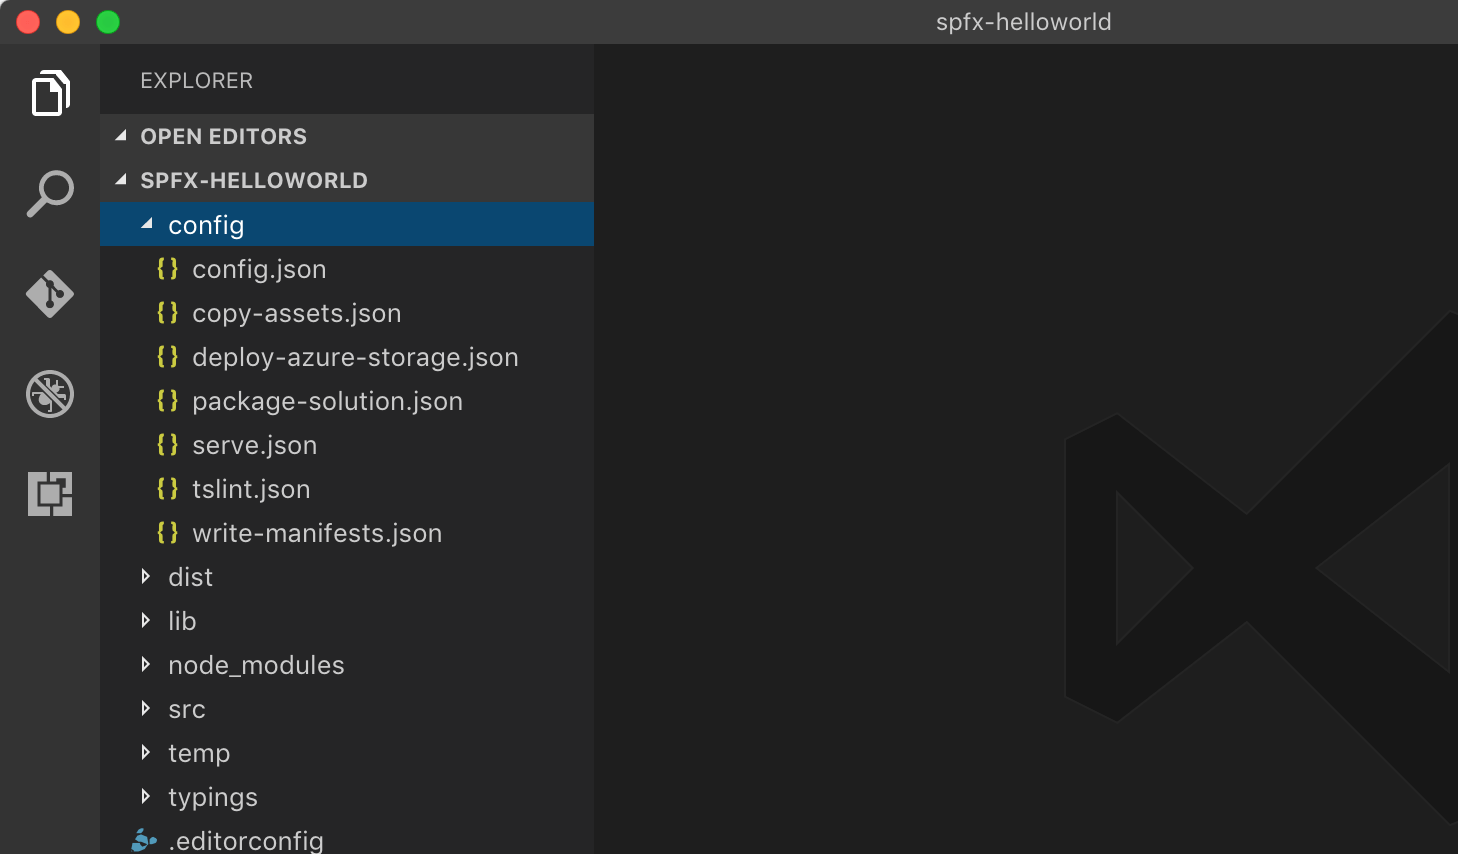
Task: Collapse the OPEN EDITORS section arrow
Action: (x=121, y=136)
